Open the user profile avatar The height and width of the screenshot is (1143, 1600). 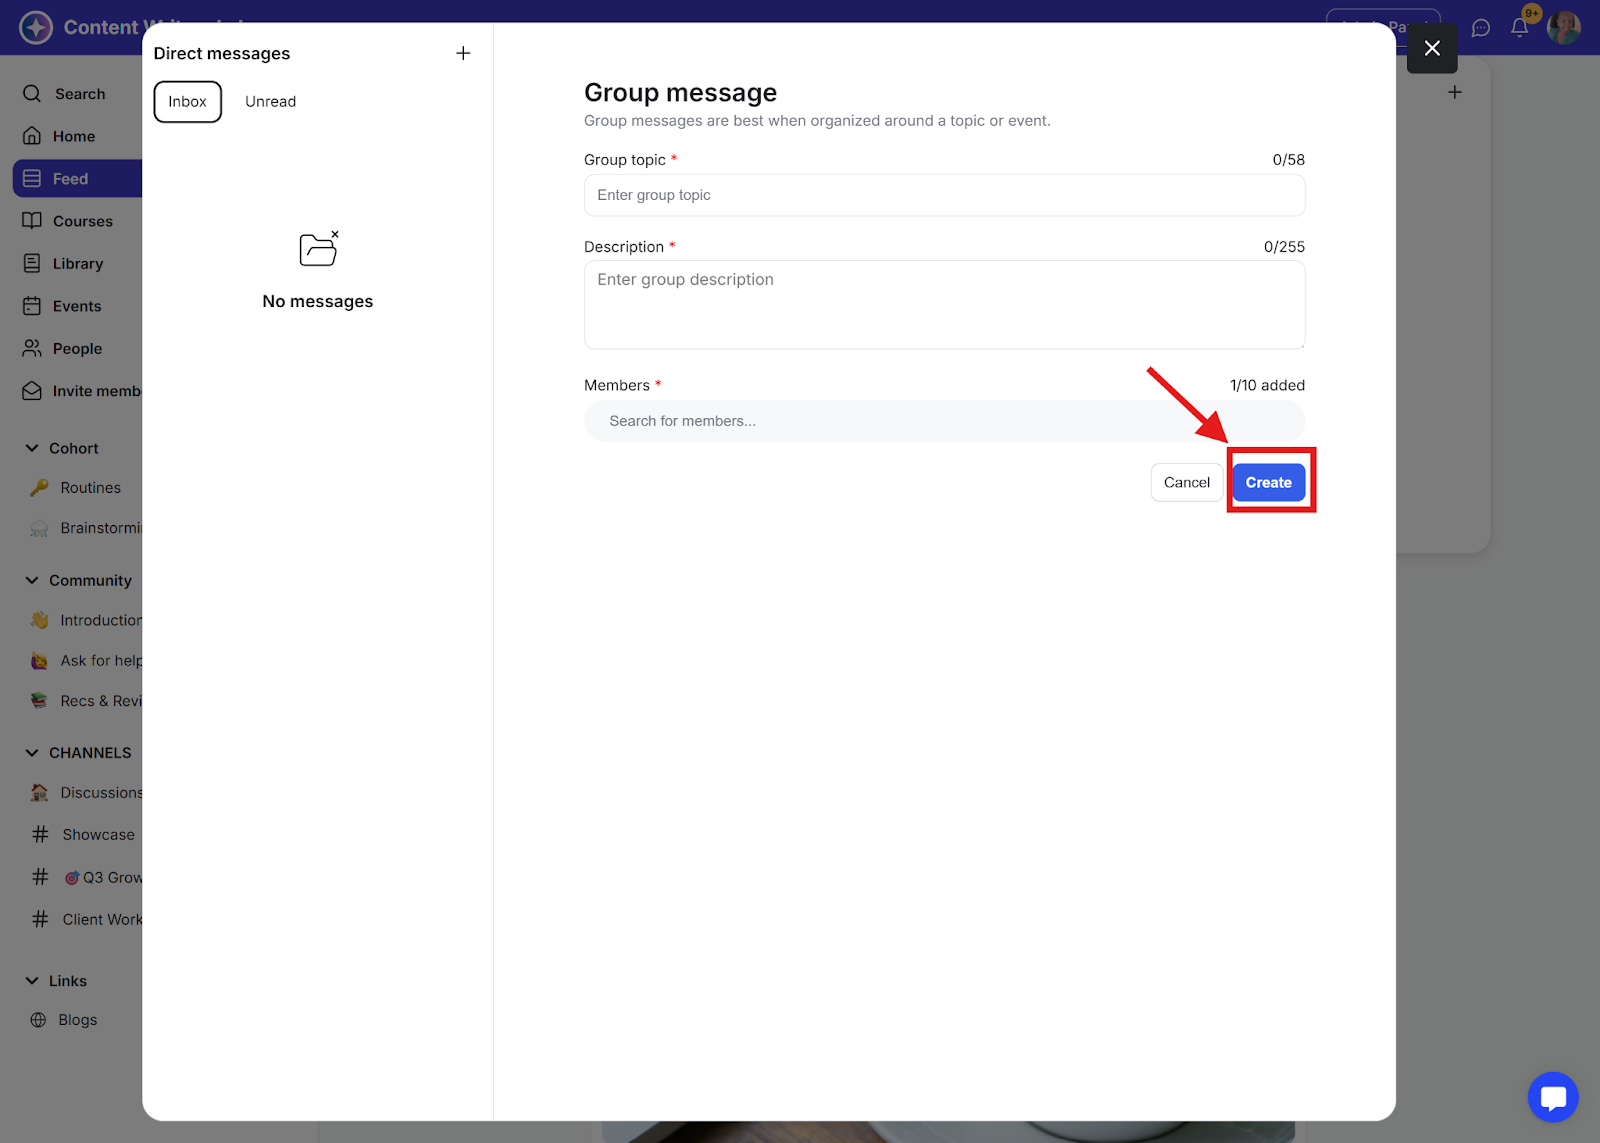pos(1563,27)
